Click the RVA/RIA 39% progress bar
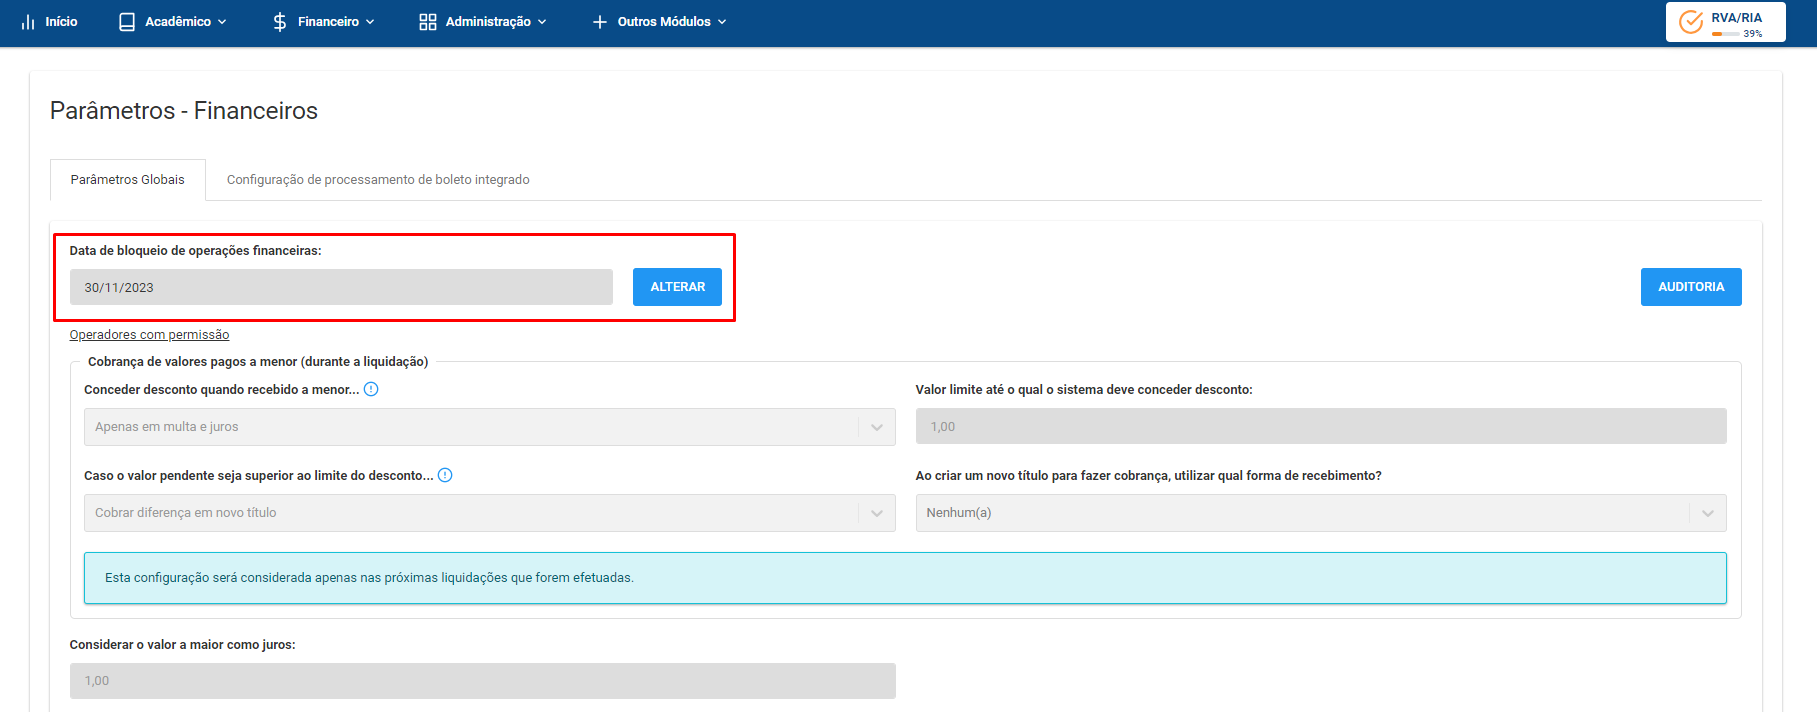The width and height of the screenshot is (1817, 712). coord(1726,34)
